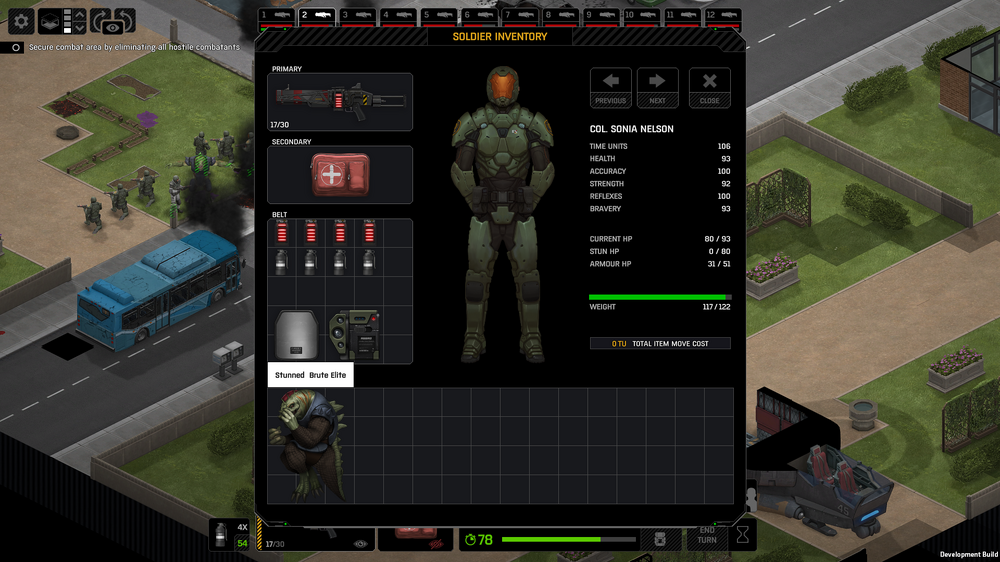Select the second belt grenade
The height and width of the screenshot is (562, 1000).
[x=311, y=262]
